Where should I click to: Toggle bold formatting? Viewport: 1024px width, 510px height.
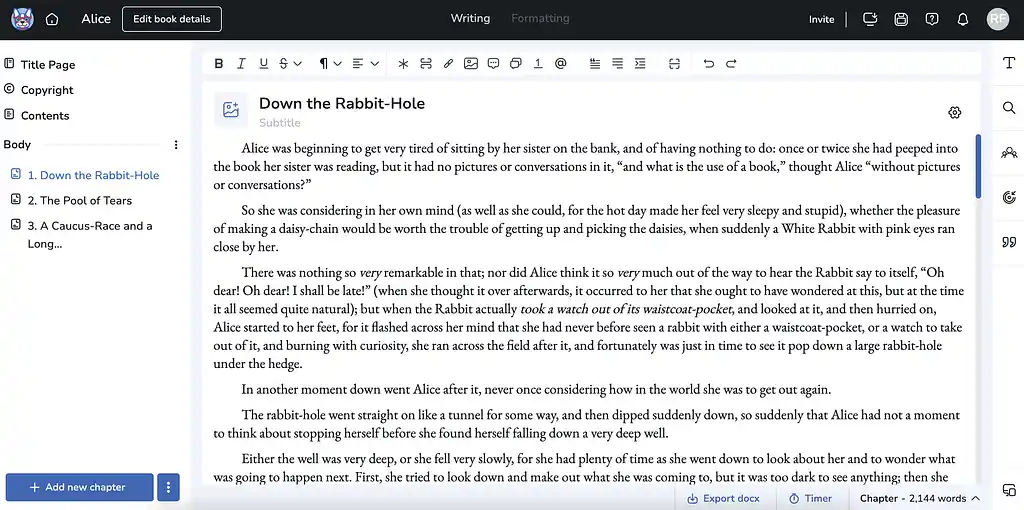[219, 63]
